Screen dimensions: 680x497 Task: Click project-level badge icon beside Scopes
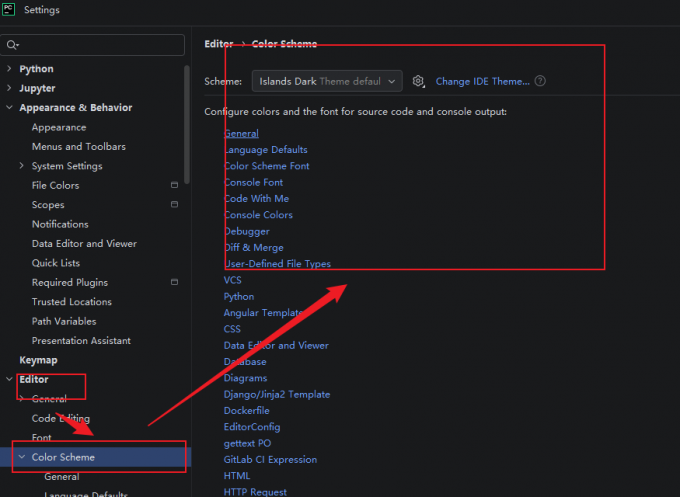pos(174,204)
